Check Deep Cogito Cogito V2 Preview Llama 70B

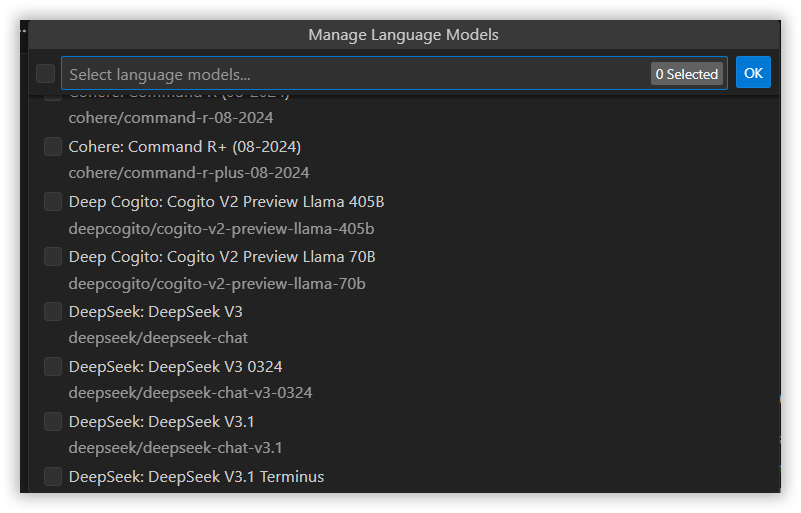(x=53, y=256)
